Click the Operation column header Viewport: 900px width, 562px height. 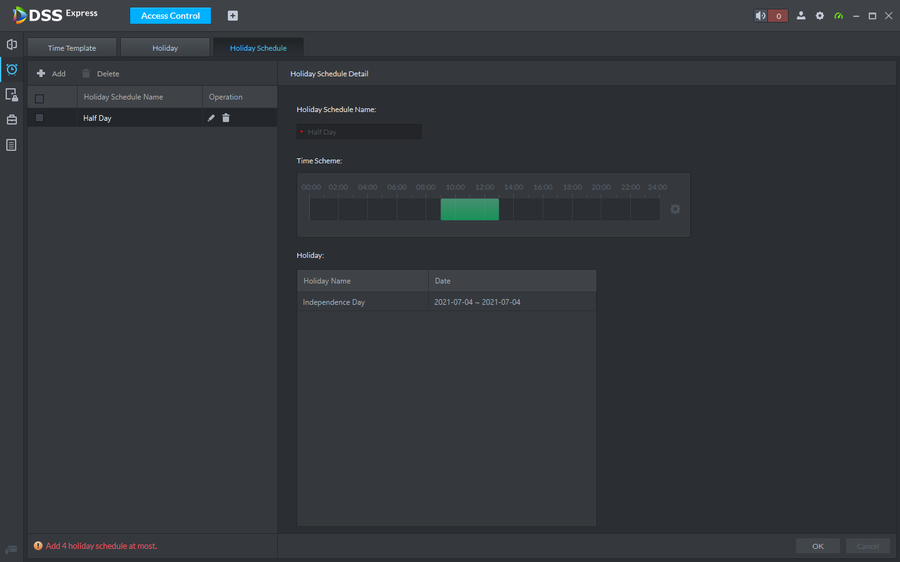click(x=240, y=97)
